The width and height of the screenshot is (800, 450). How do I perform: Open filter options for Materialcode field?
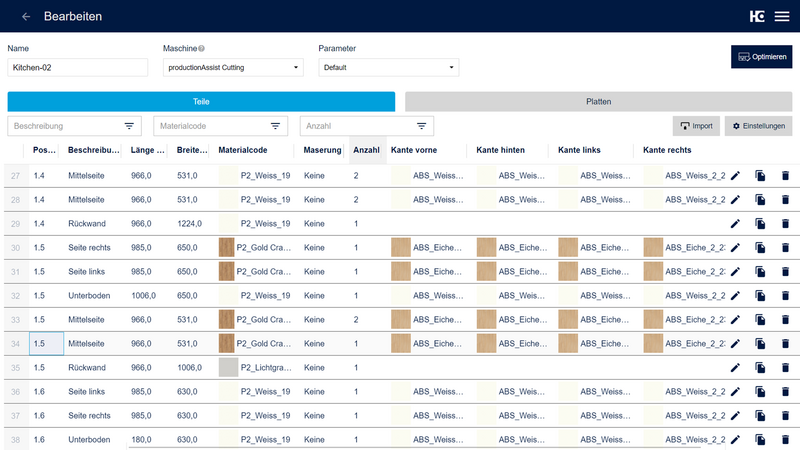coord(275,126)
